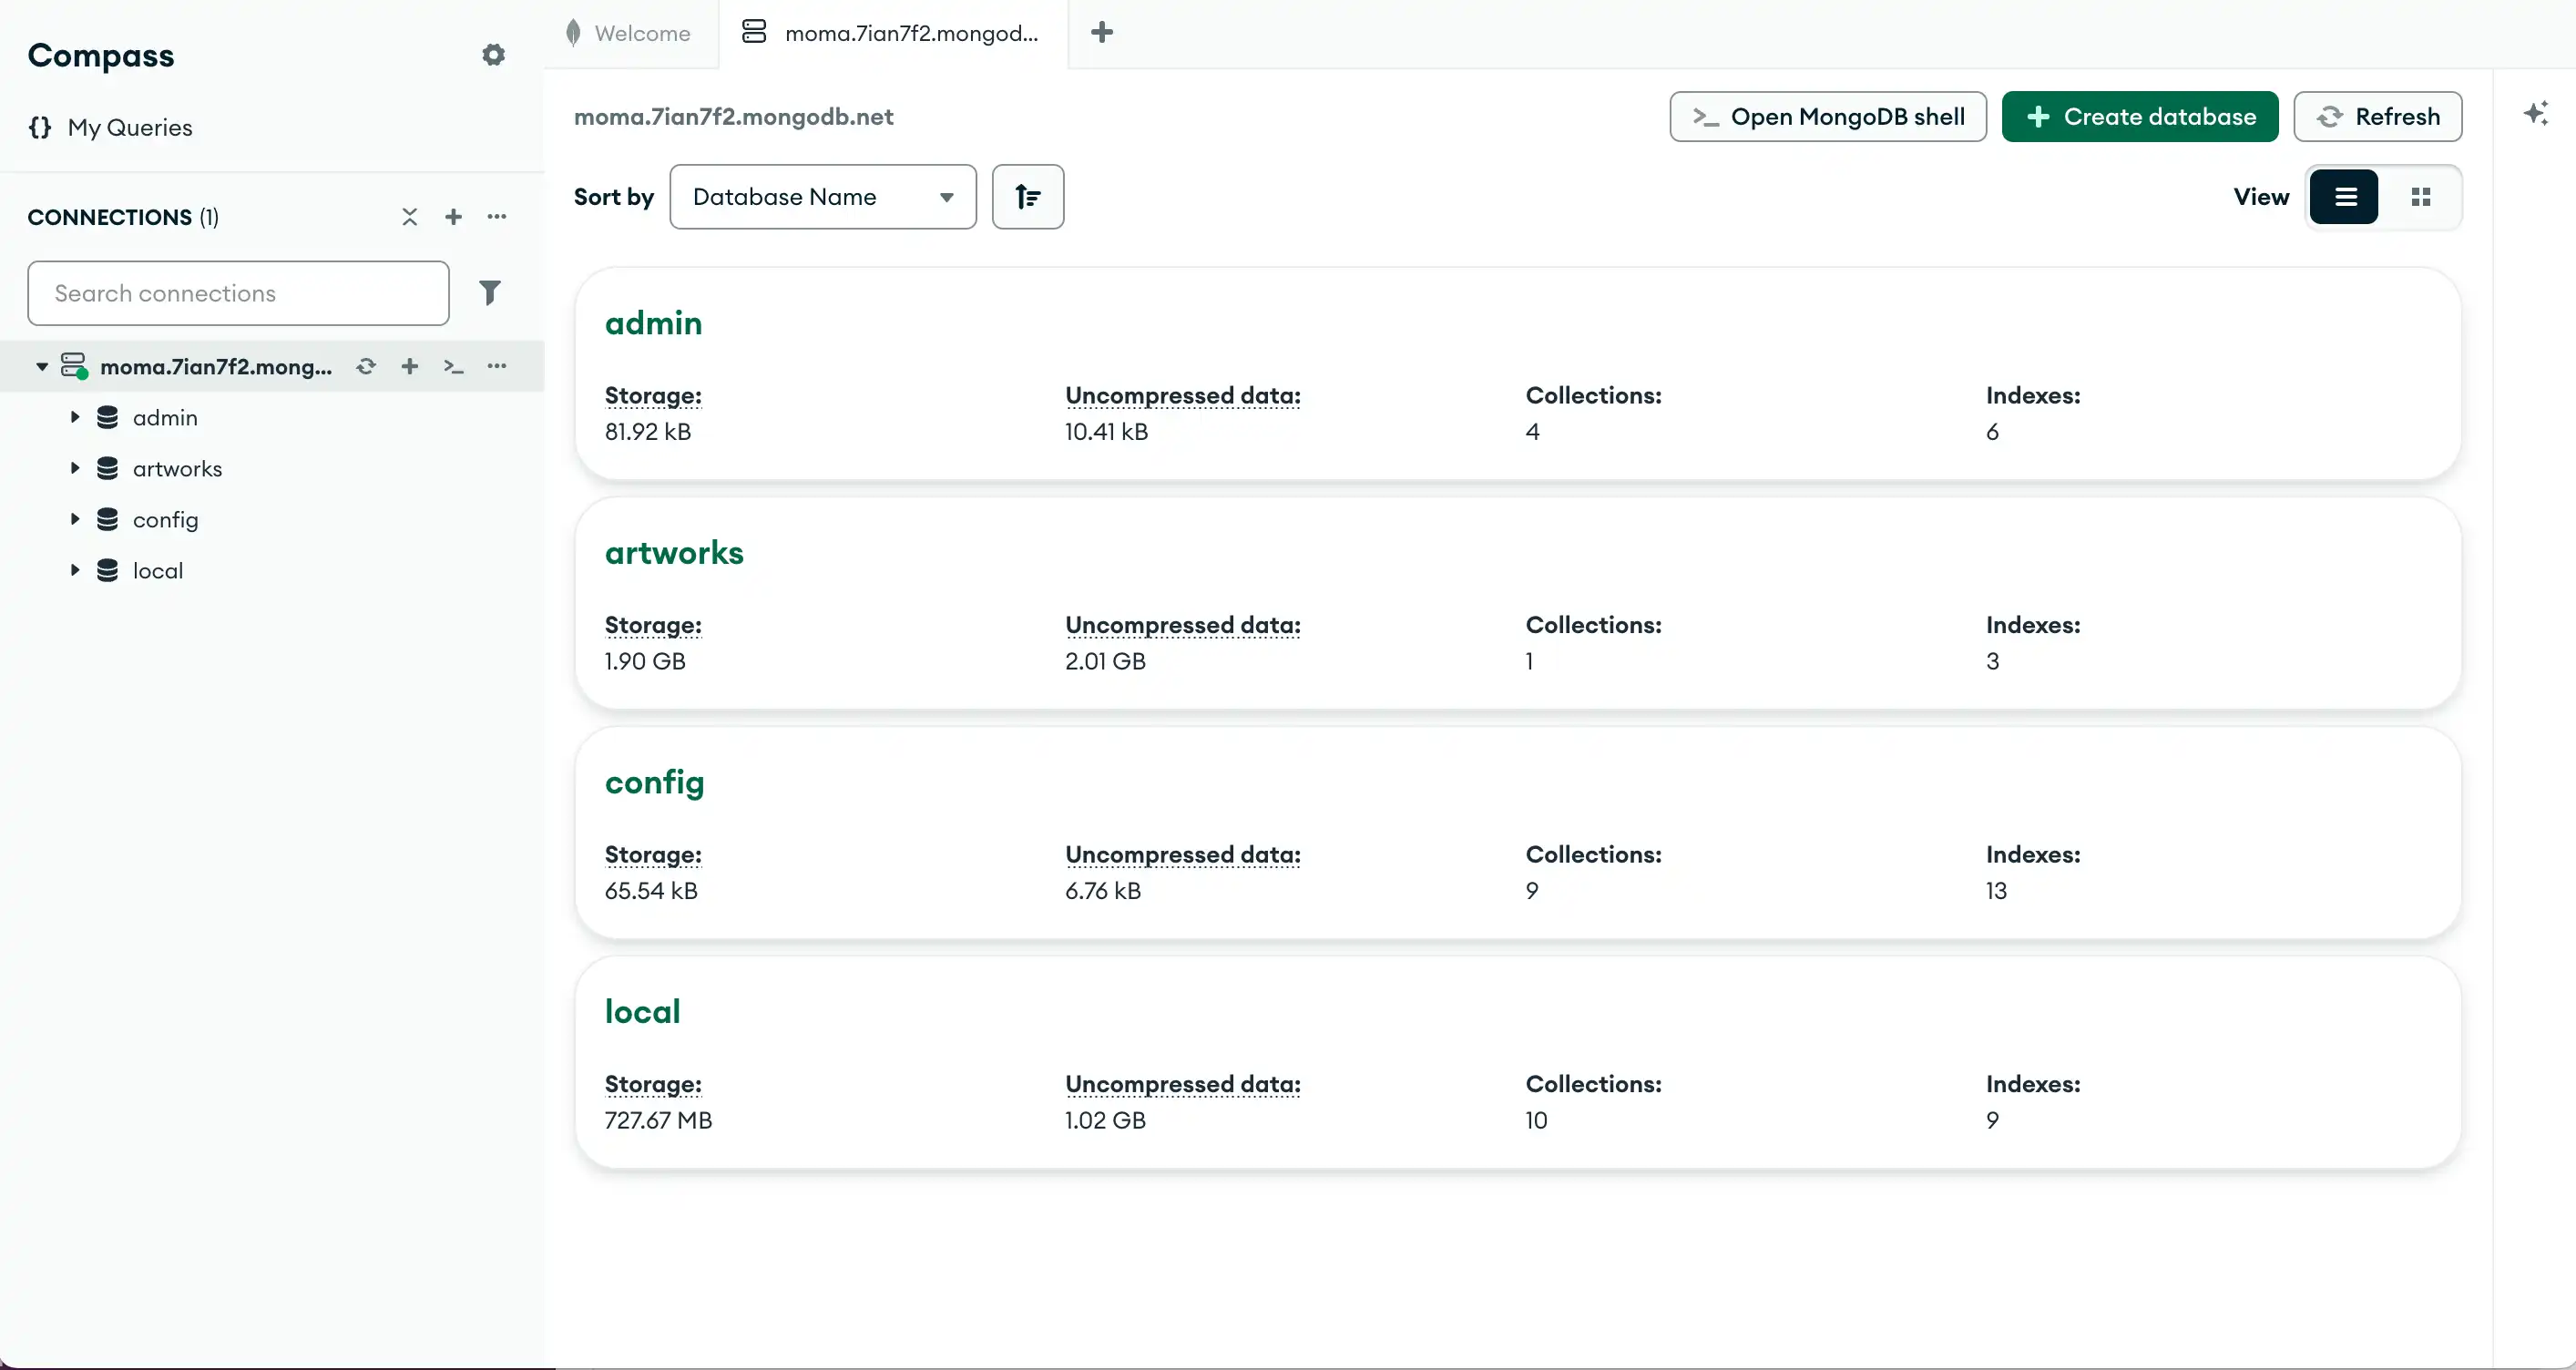Switch to list view

coord(2344,197)
